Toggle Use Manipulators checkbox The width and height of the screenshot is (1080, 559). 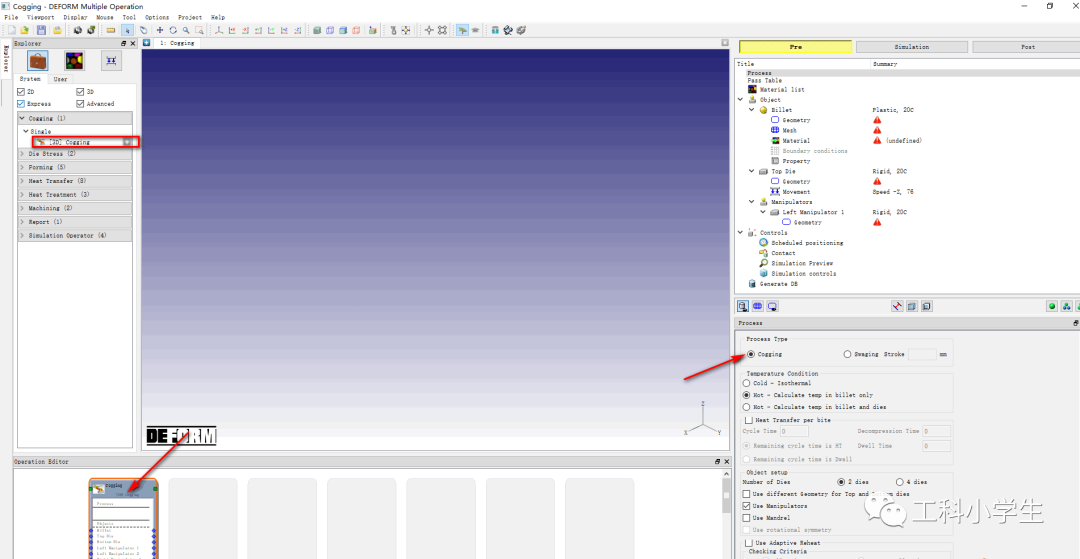pyautogui.click(x=747, y=506)
